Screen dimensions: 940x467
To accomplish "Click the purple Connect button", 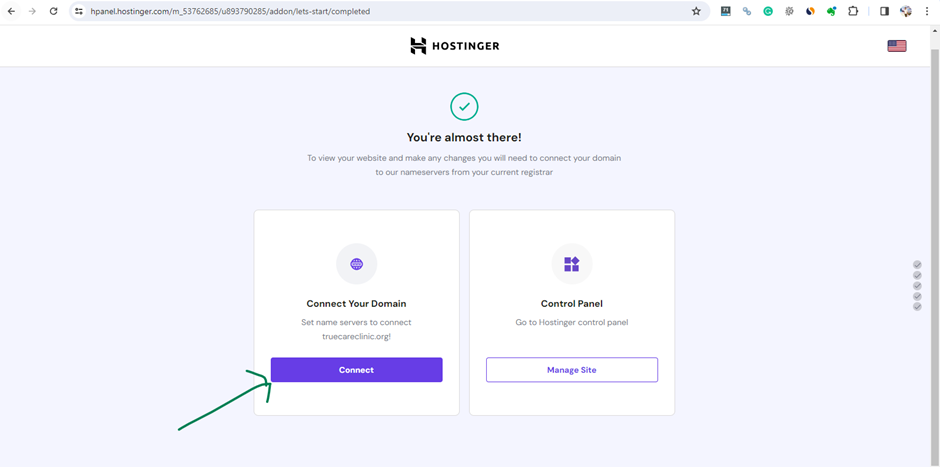I will pos(357,370).
